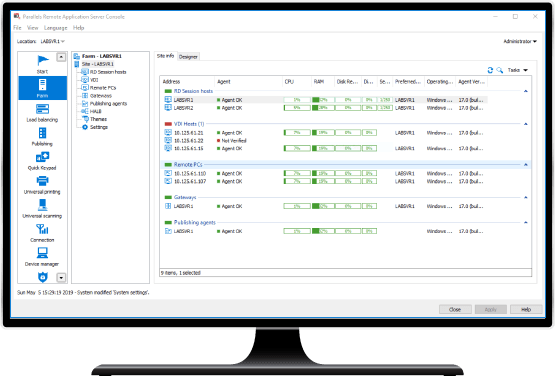The width and height of the screenshot is (555, 376).
Task: Open the Administrator account dropdown
Action: point(520,41)
